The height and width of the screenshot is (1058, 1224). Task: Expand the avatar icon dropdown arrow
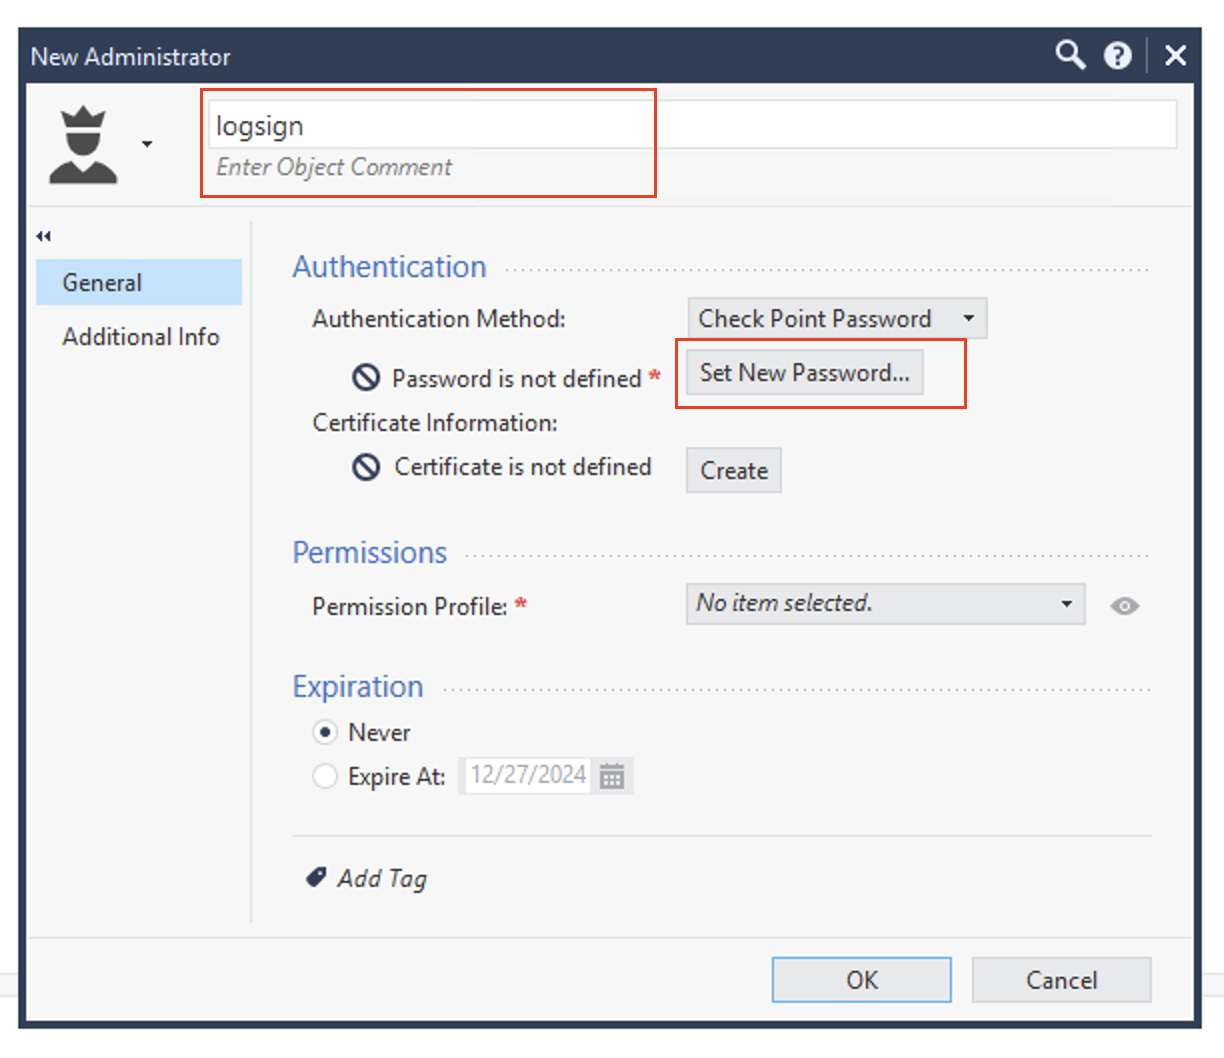[147, 145]
